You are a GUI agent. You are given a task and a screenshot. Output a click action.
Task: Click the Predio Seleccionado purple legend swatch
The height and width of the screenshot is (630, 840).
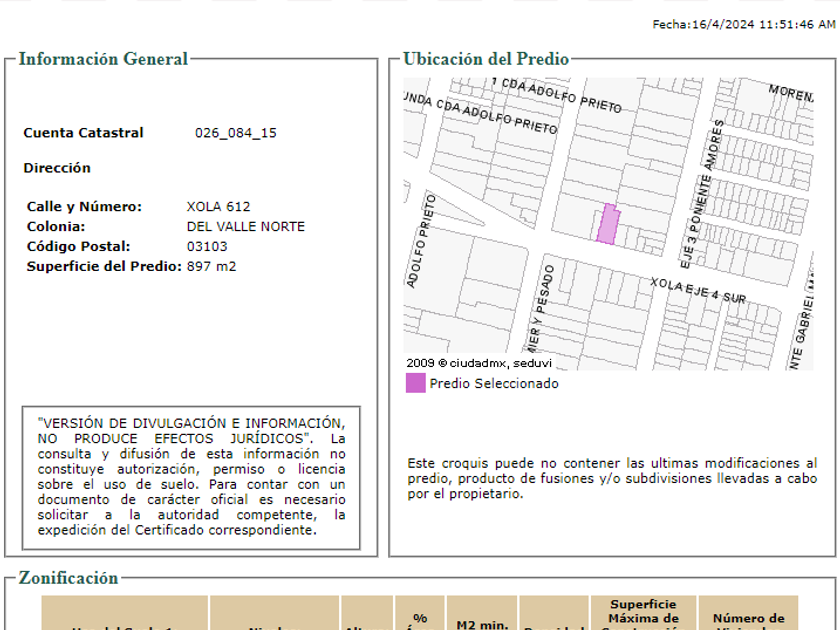(x=415, y=383)
